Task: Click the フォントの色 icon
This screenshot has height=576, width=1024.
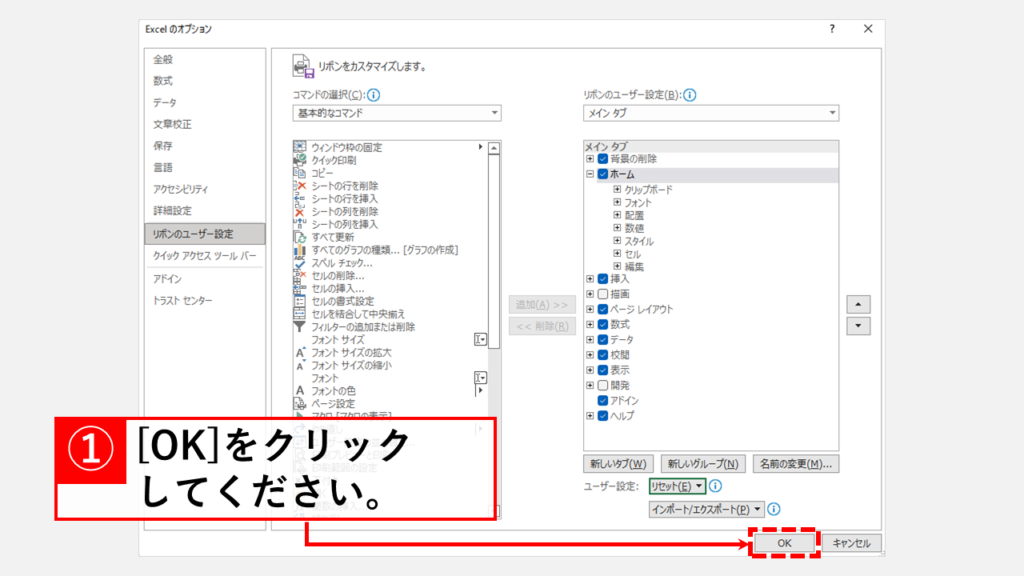Action: coord(300,391)
